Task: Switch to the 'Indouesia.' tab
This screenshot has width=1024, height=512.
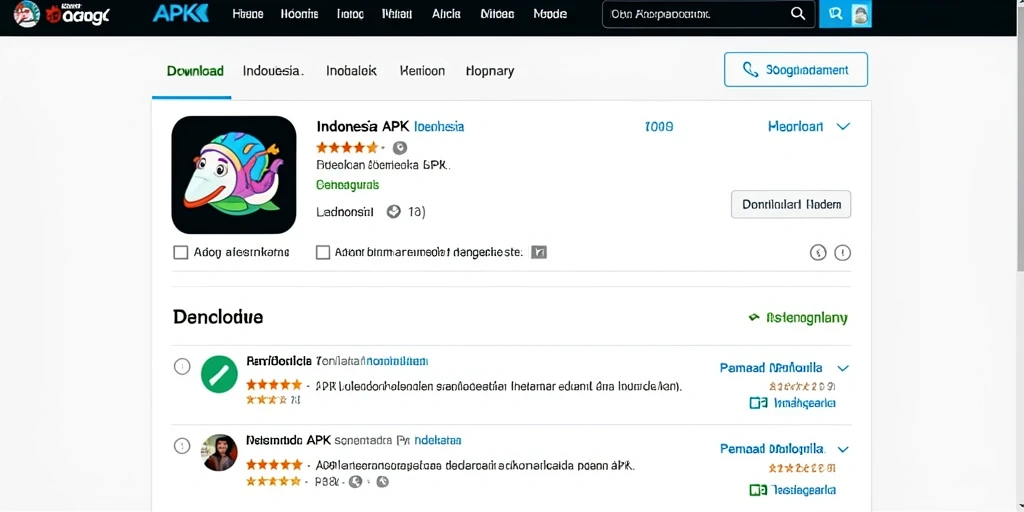Action: 273,71
